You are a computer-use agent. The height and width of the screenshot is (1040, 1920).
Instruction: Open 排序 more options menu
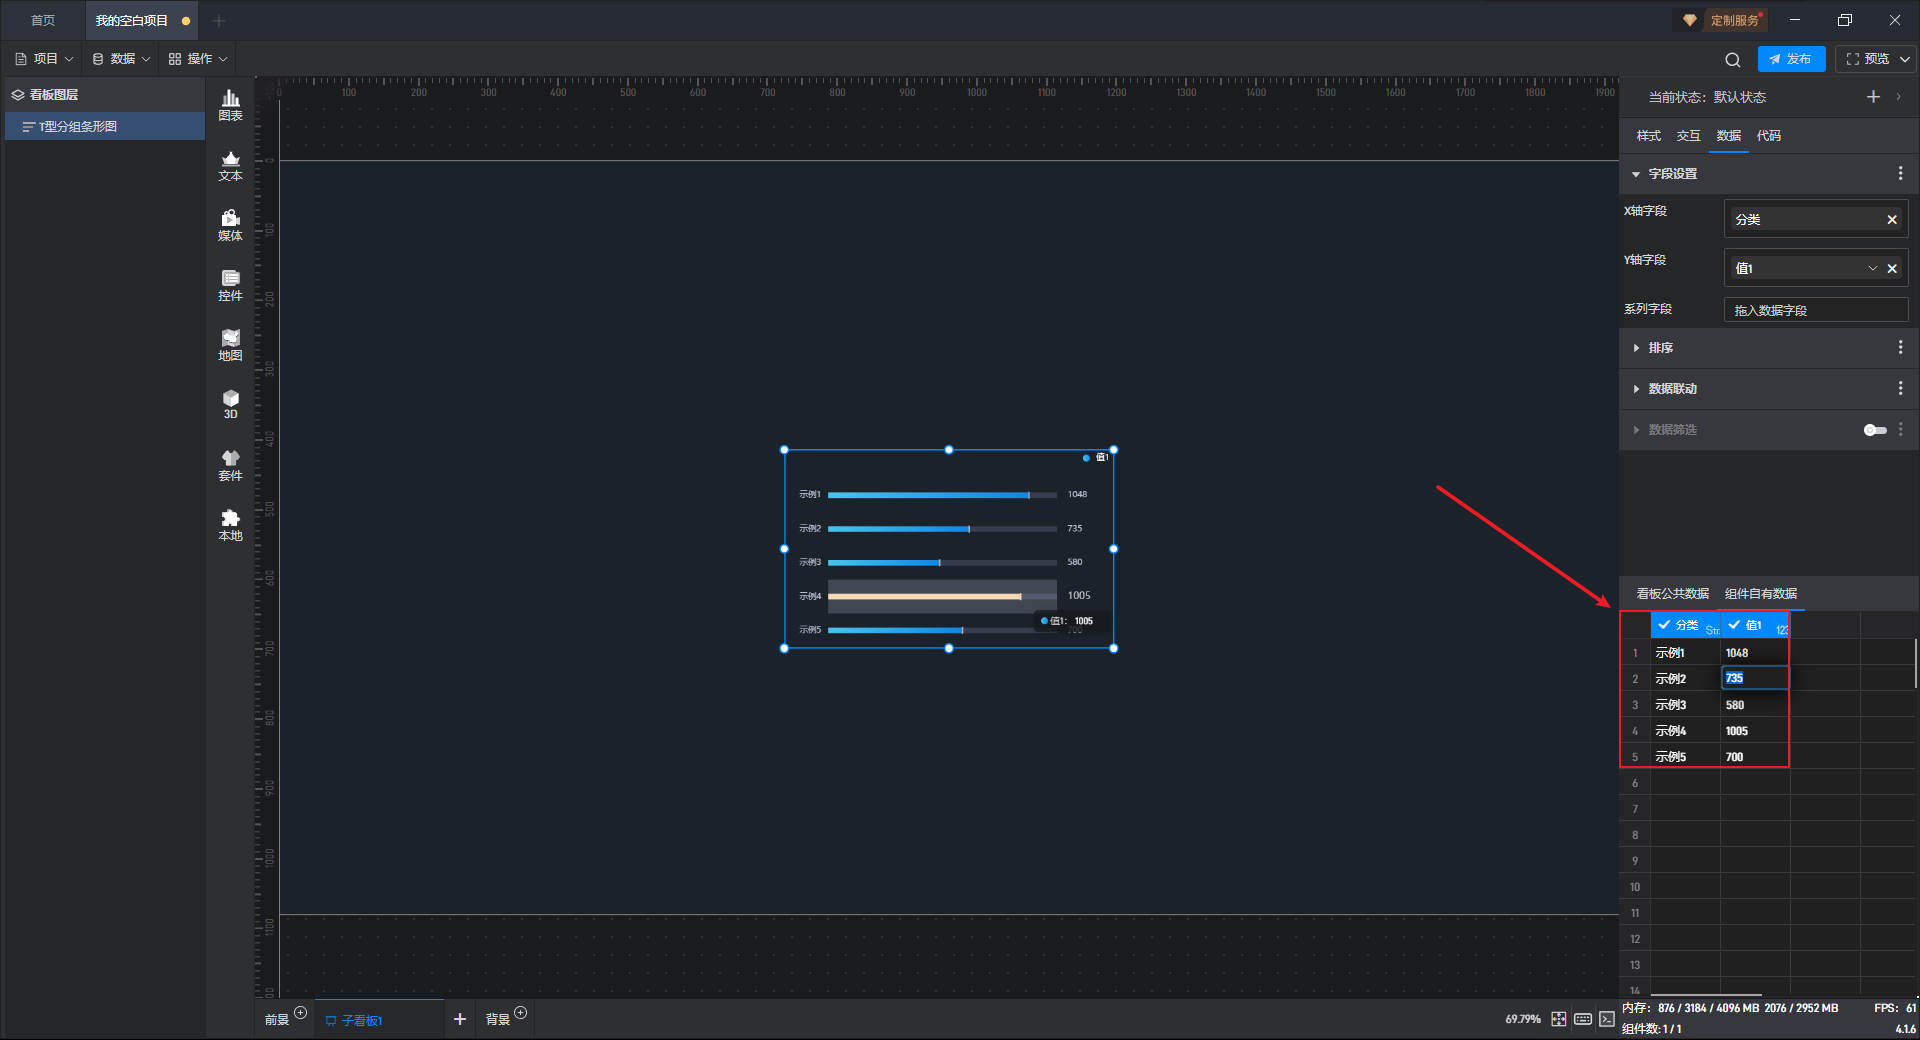click(x=1900, y=347)
